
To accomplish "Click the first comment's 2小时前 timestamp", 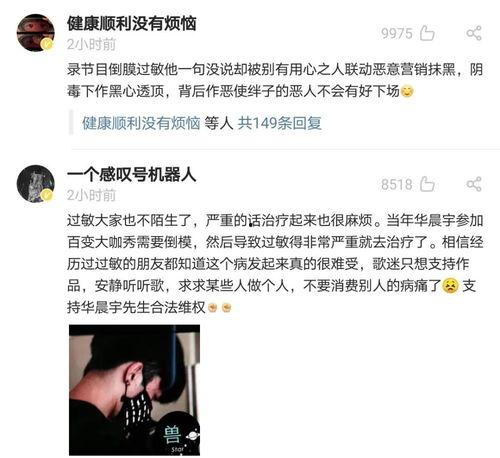I will click(x=91, y=44).
